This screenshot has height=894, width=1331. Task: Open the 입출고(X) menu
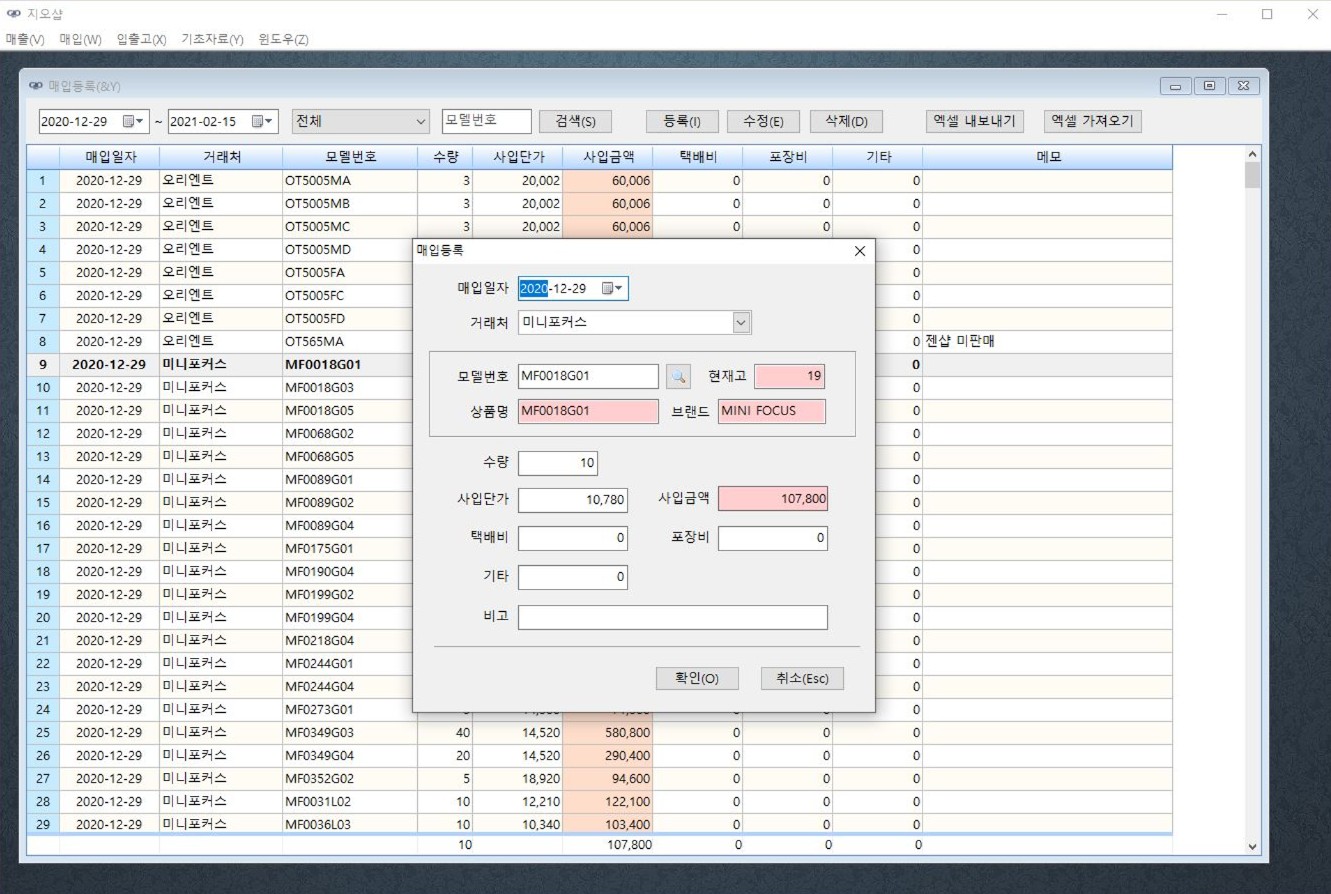click(x=141, y=39)
